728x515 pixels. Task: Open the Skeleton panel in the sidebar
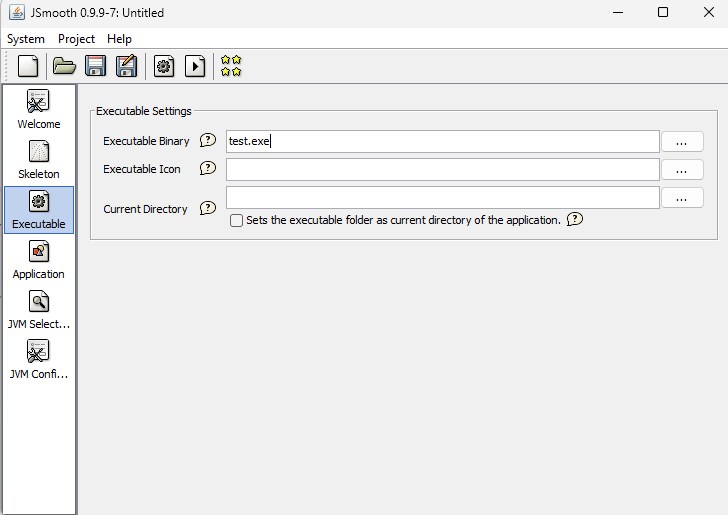click(x=39, y=160)
